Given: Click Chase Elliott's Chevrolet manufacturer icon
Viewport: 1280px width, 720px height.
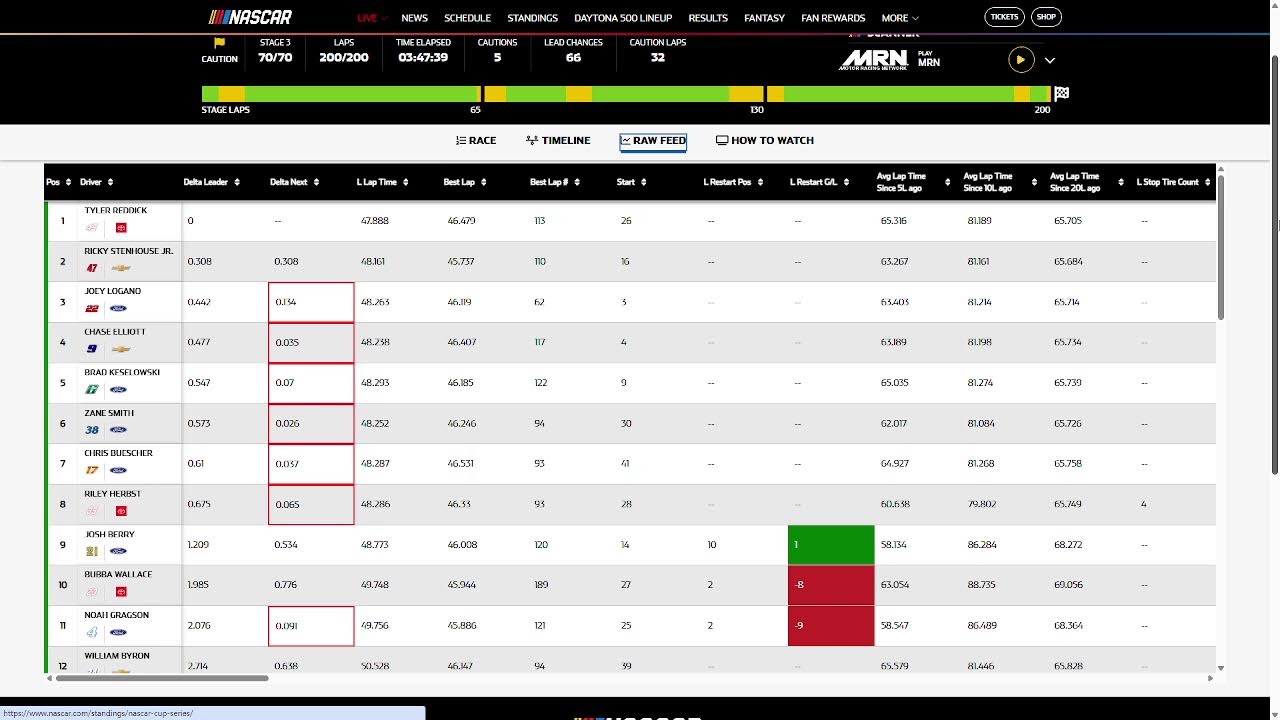Looking at the screenshot, I should (x=121, y=349).
